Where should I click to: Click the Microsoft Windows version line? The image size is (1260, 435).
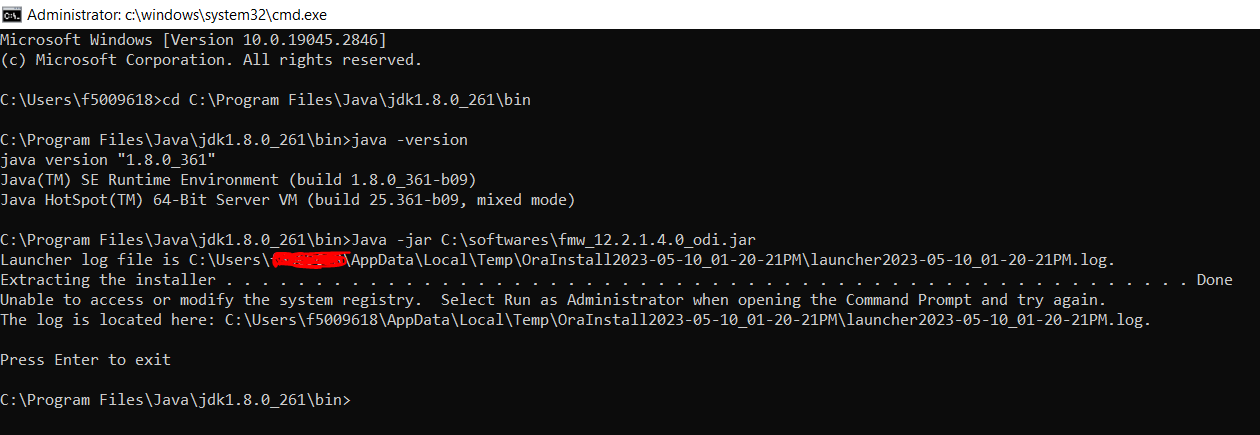(193, 40)
